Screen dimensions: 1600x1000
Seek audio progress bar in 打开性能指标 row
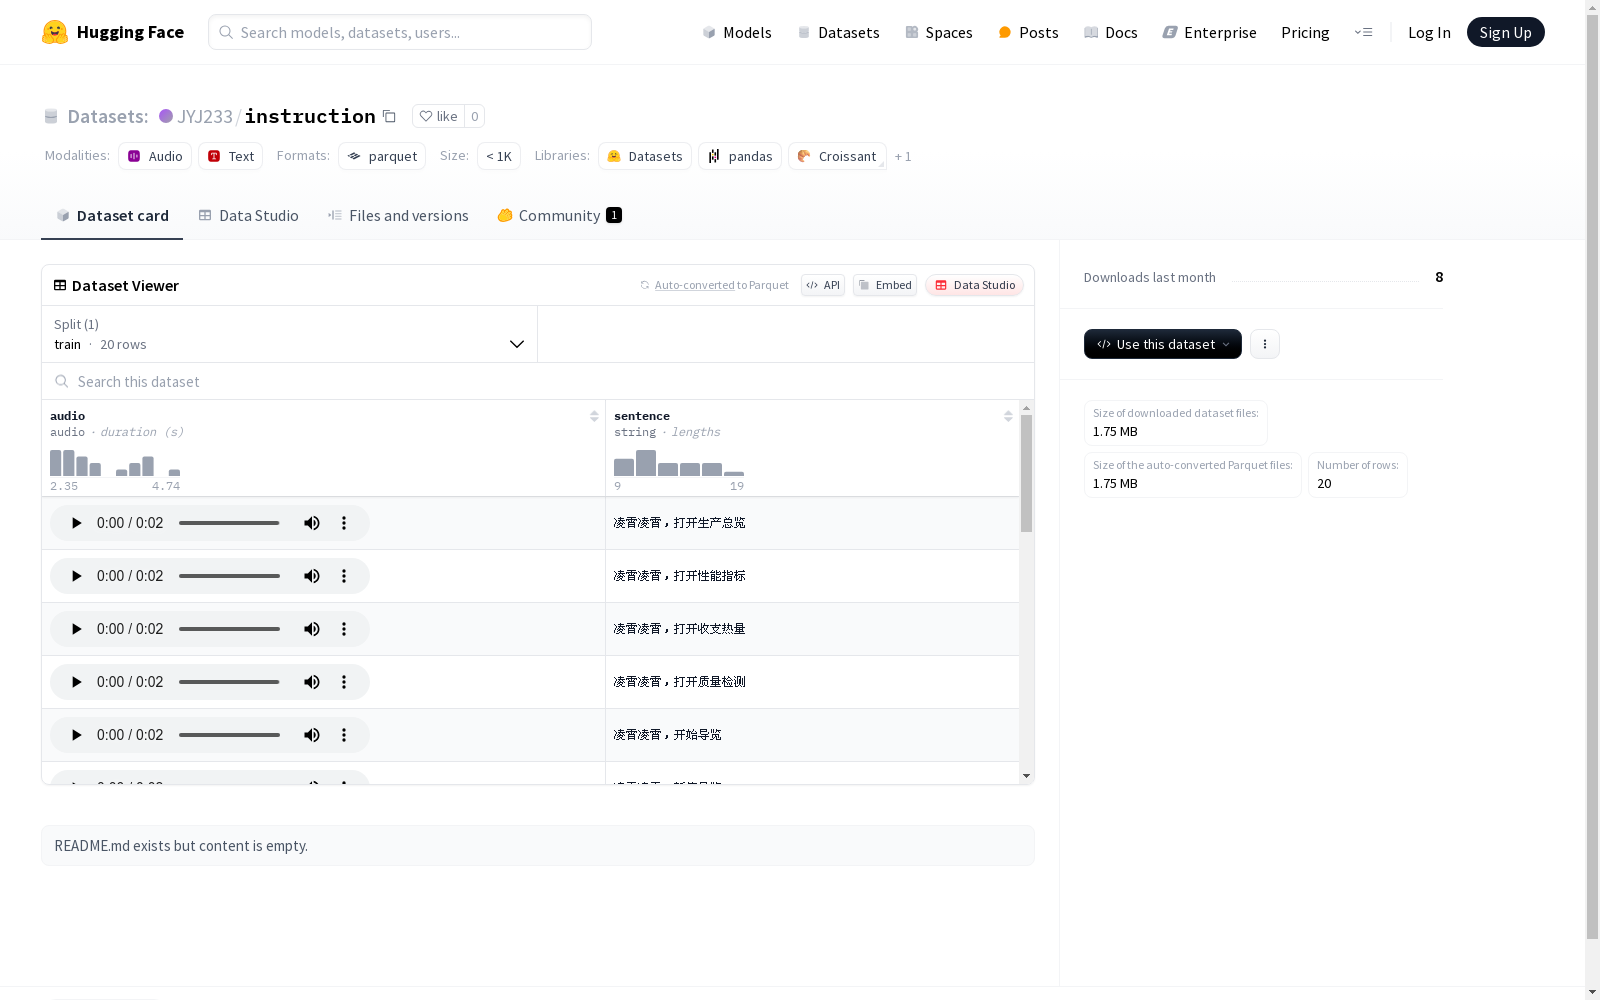(x=229, y=576)
